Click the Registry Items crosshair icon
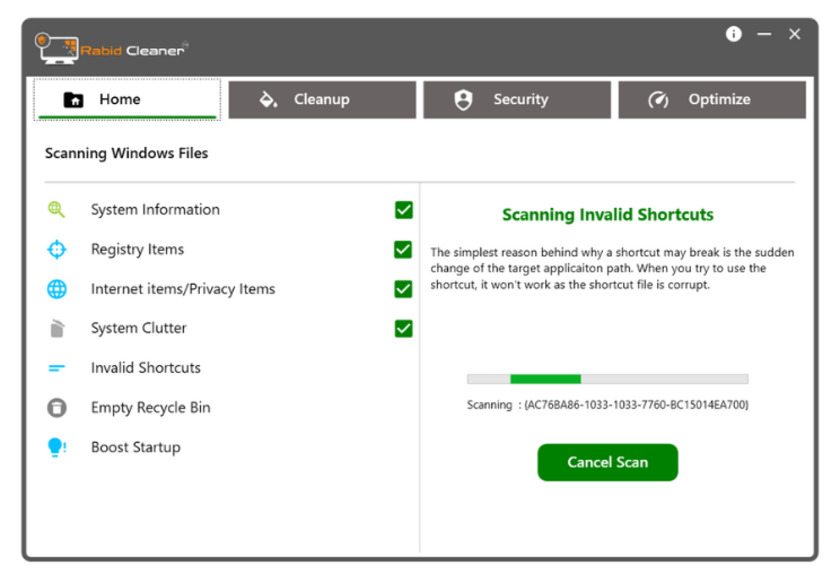840x583 pixels. point(57,250)
